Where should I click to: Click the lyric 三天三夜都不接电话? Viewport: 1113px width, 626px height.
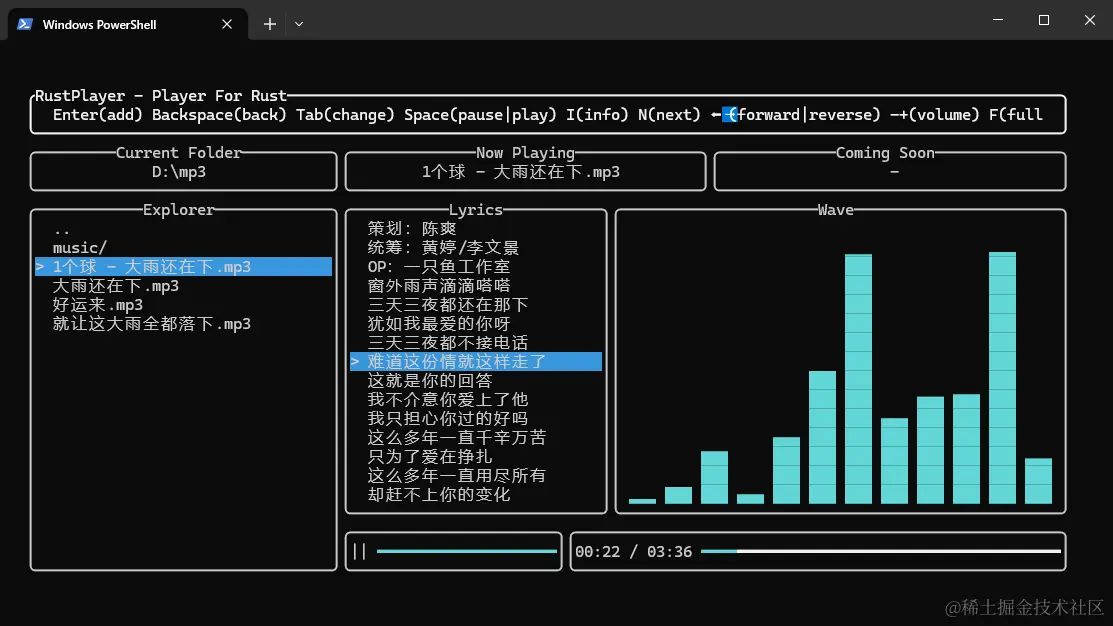click(x=448, y=343)
